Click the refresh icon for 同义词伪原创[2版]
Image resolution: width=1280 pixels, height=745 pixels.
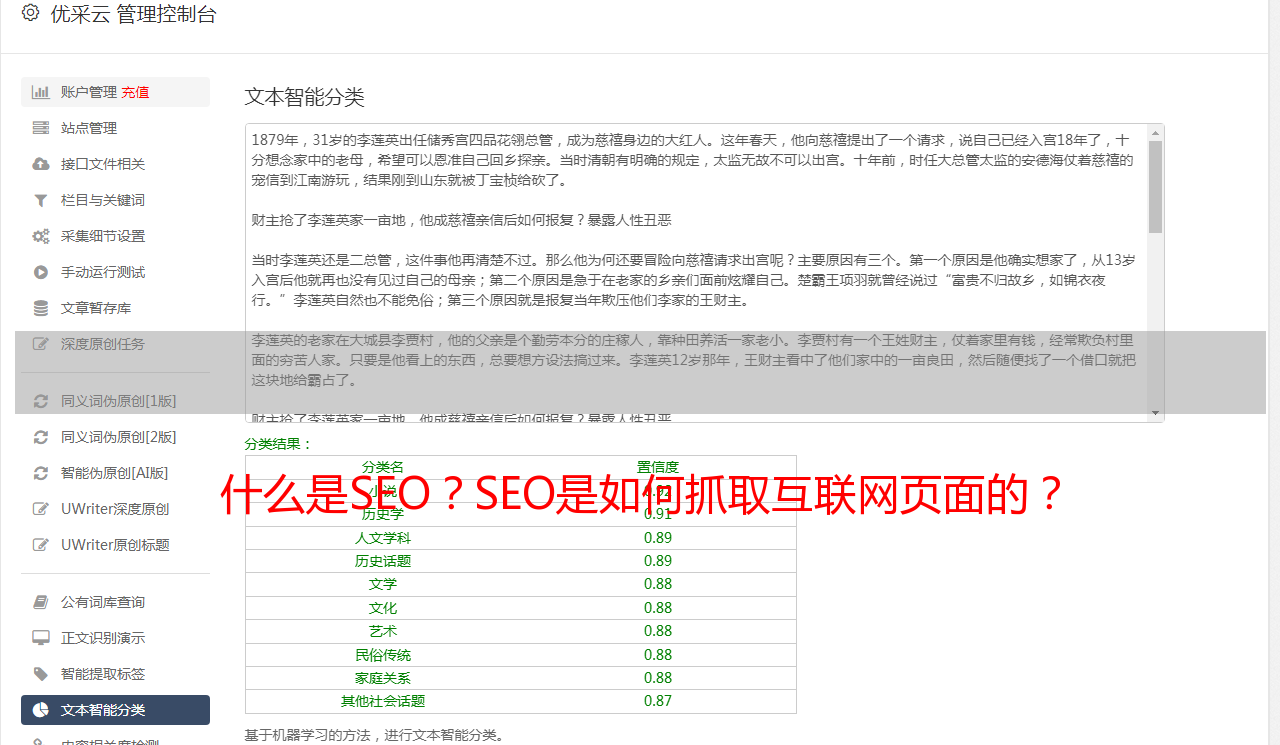click(41, 437)
